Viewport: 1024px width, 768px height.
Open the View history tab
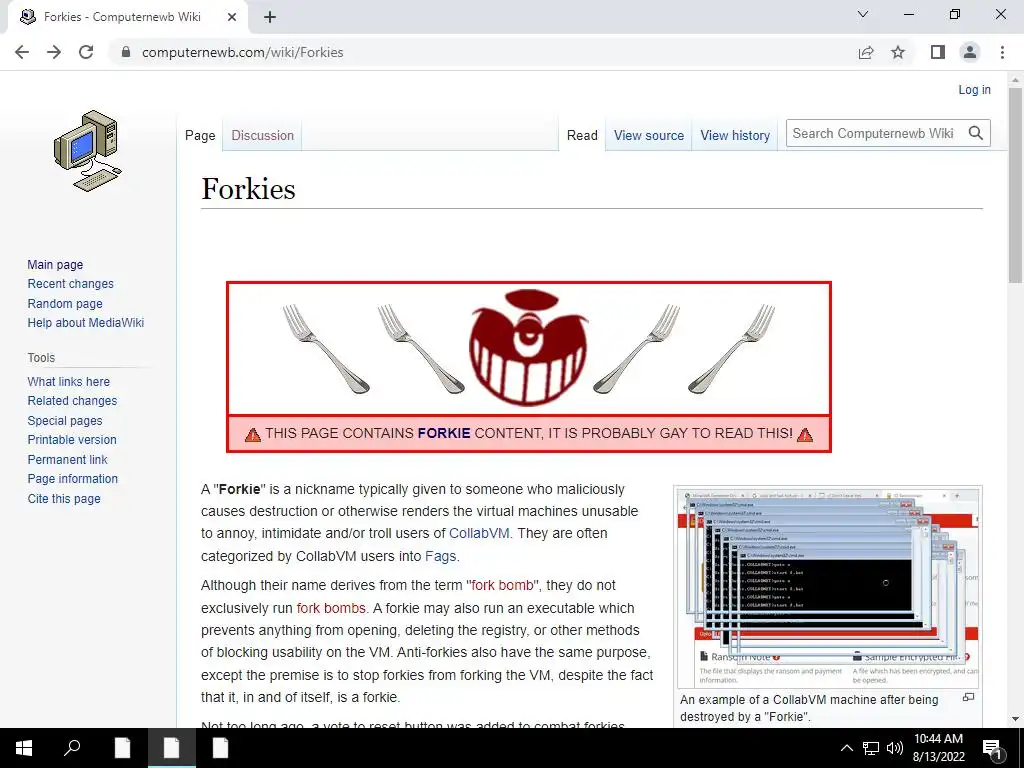tap(735, 135)
